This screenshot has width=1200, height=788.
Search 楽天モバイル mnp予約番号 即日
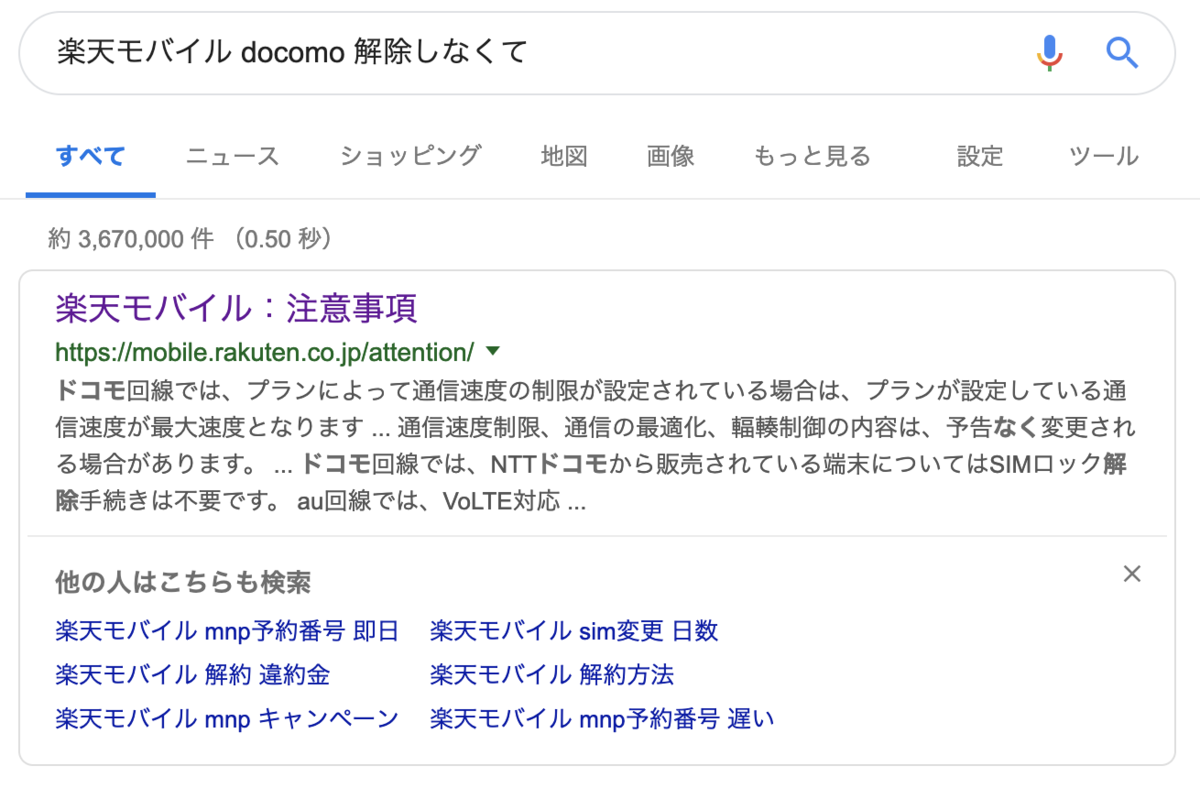[x=227, y=631]
